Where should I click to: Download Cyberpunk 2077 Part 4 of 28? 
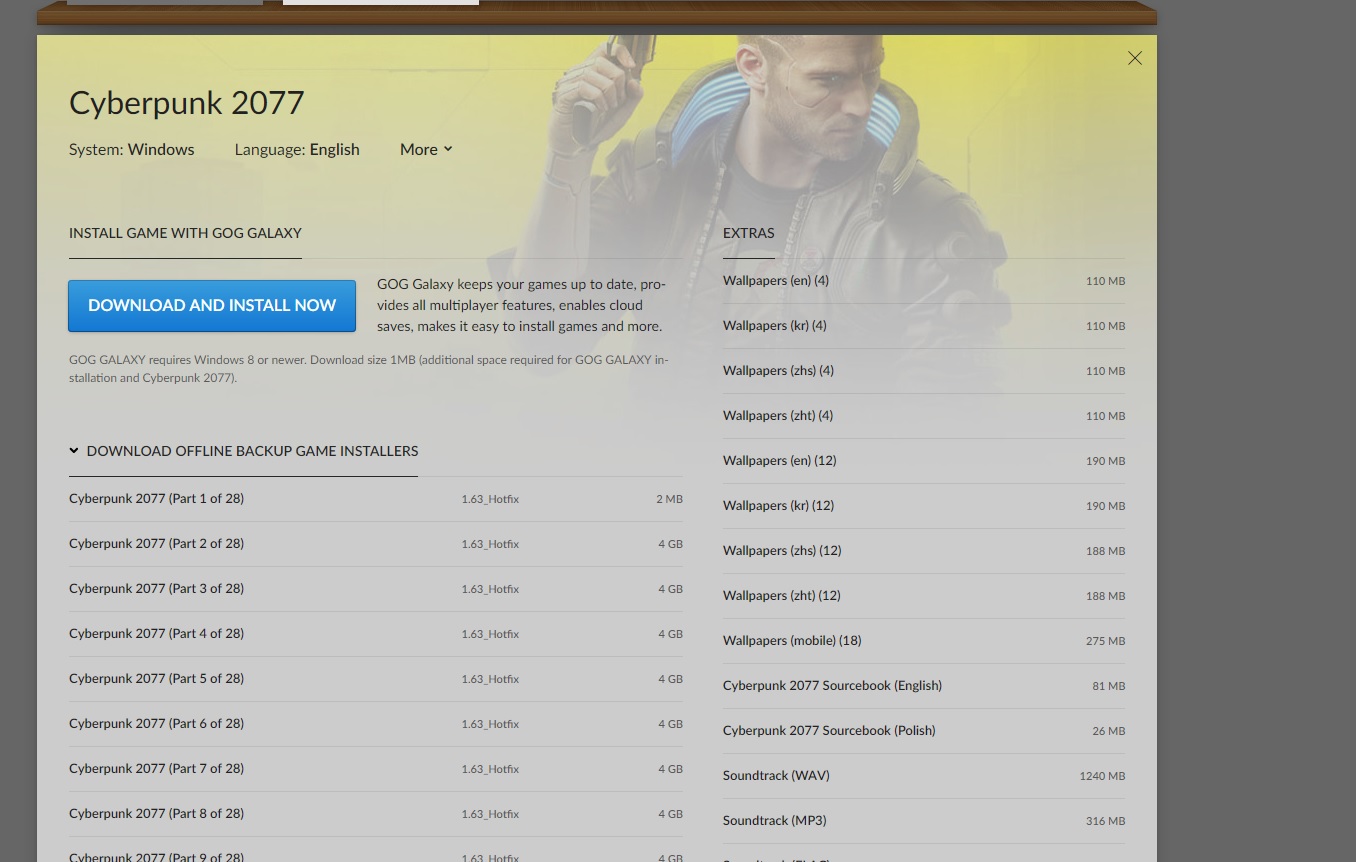pyautogui.click(x=376, y=634)
